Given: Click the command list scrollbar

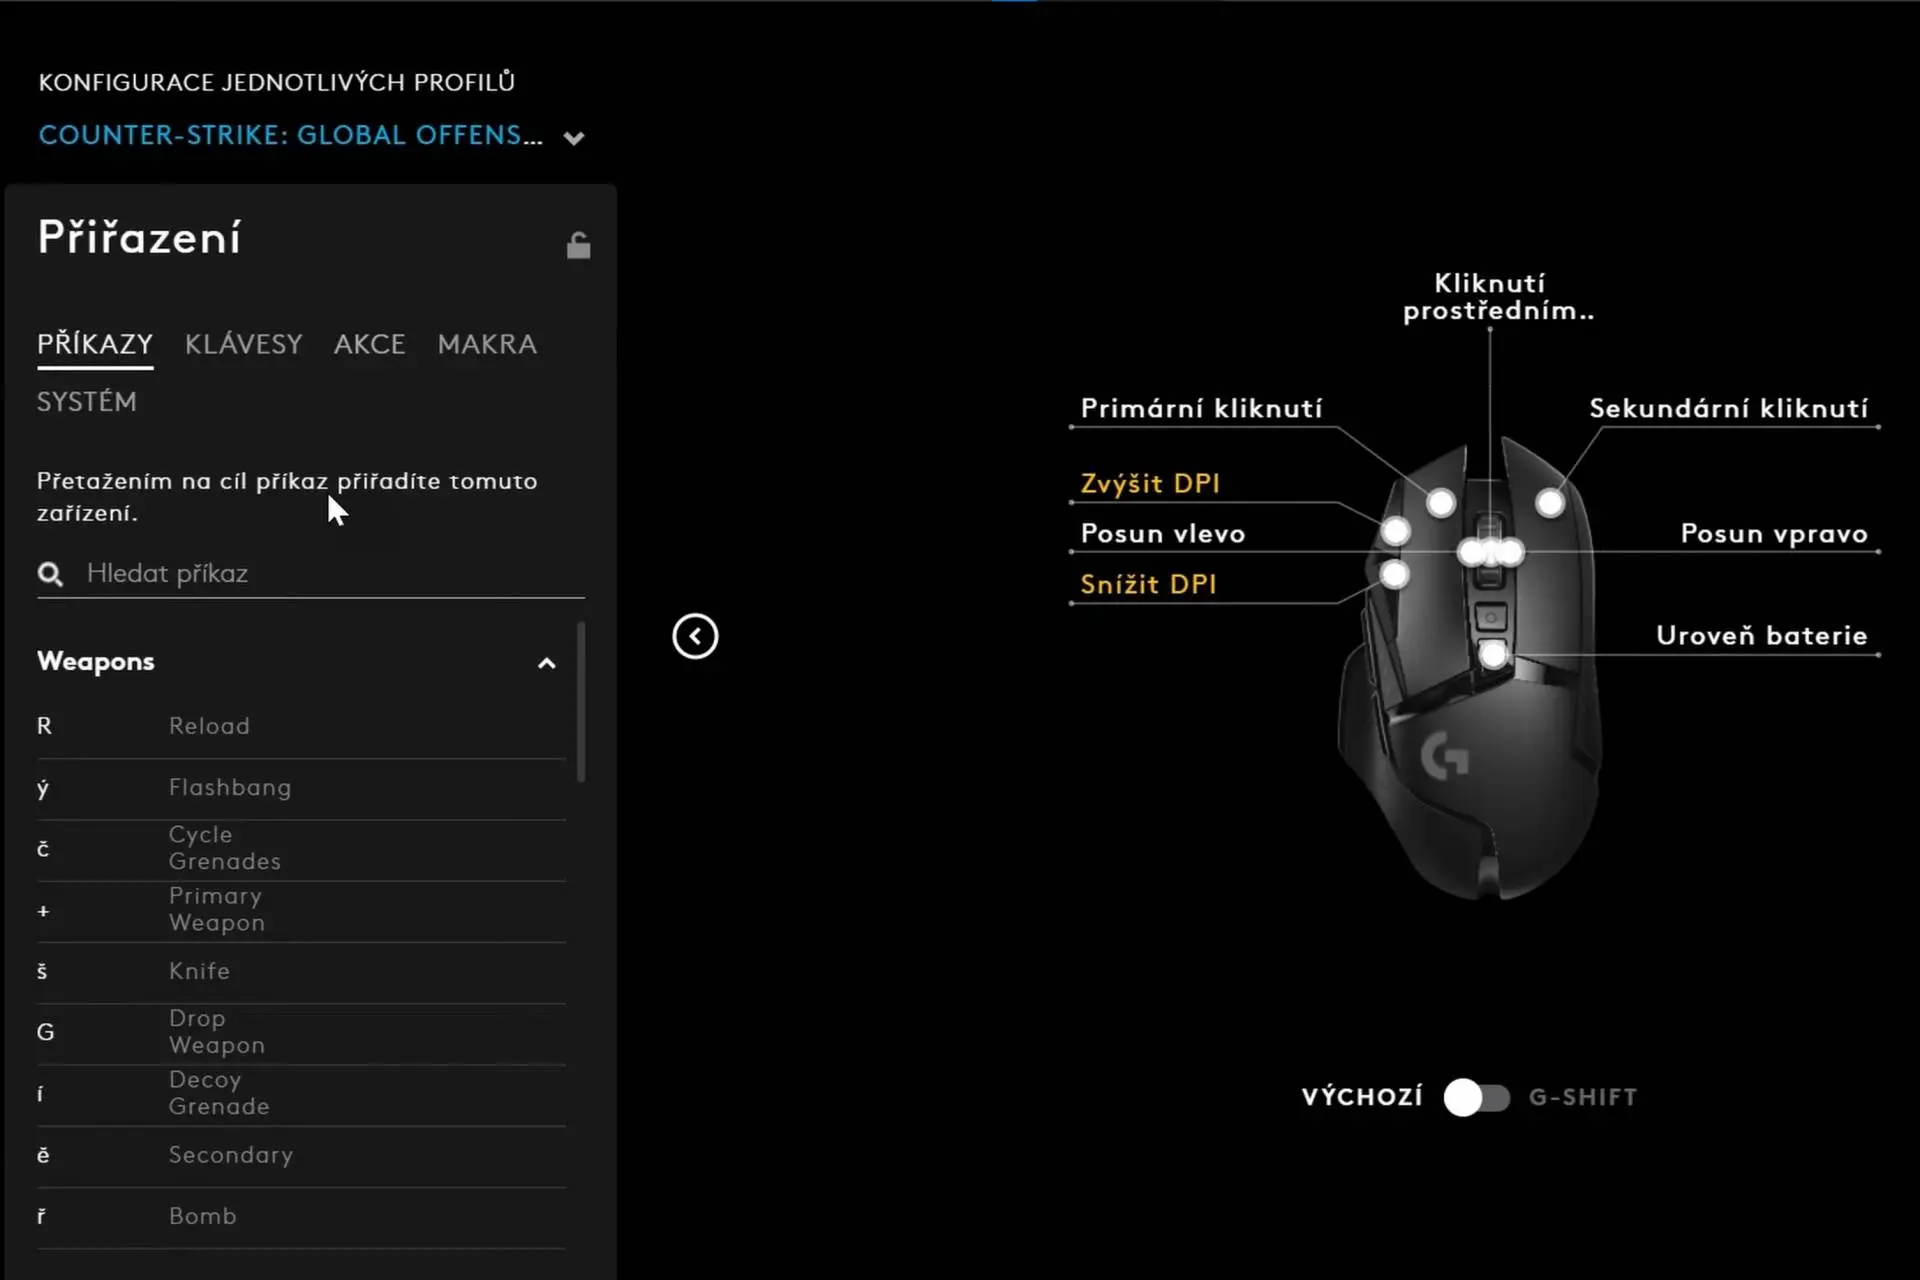Looking at the screenshot, I should click(581, 702).
